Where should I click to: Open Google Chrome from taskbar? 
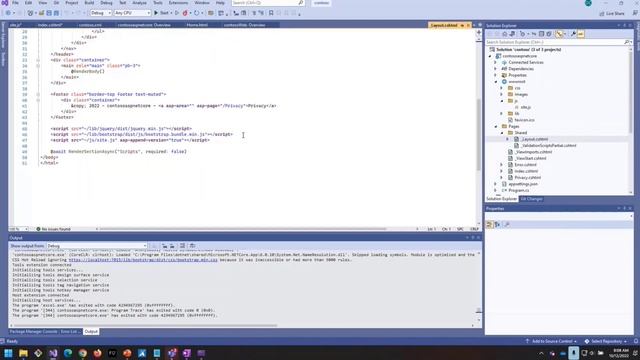82,353
